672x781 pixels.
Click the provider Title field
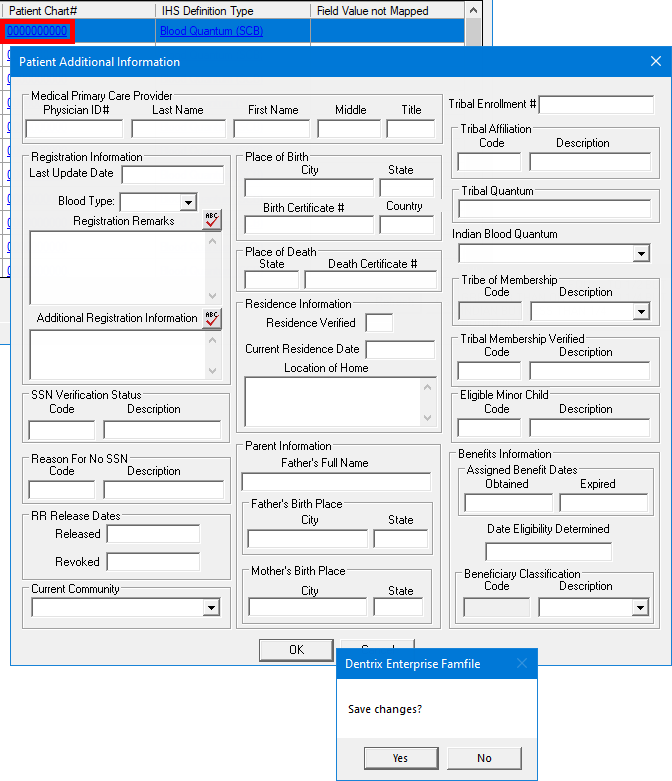coord(411,129)
